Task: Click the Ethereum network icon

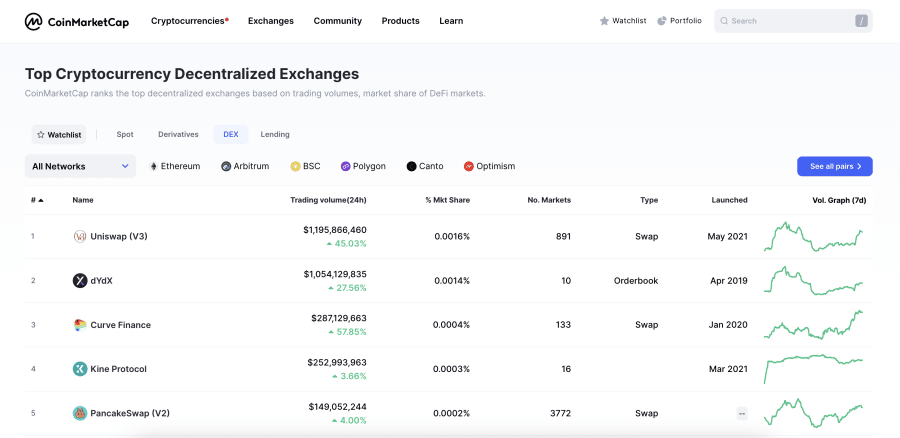Action: coord(153,166)
